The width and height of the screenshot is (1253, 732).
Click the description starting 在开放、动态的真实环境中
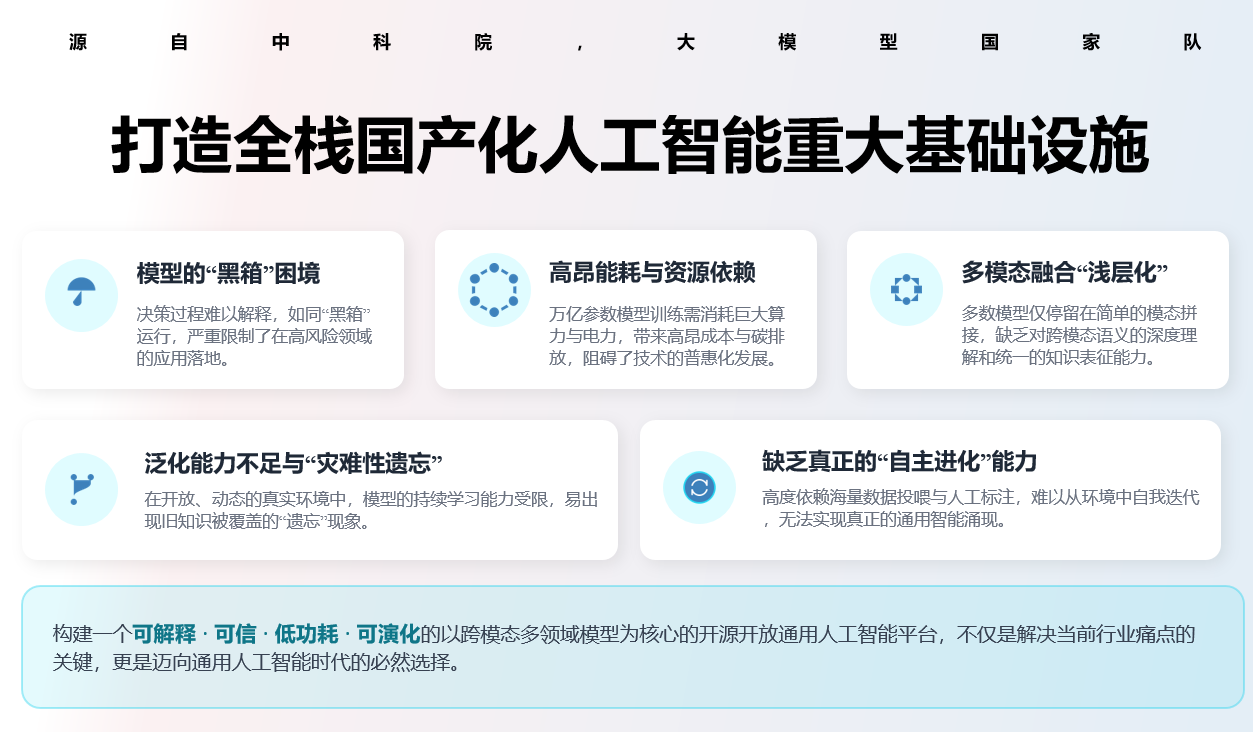click(371, 510)
